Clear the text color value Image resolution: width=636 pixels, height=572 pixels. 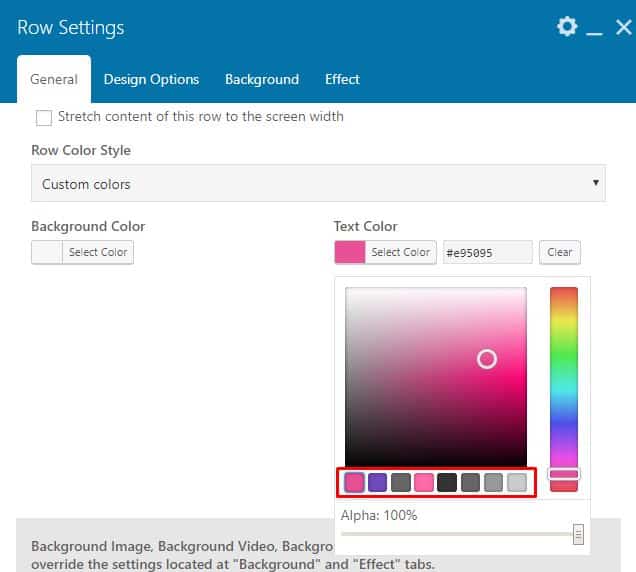(x=560, y=252)
